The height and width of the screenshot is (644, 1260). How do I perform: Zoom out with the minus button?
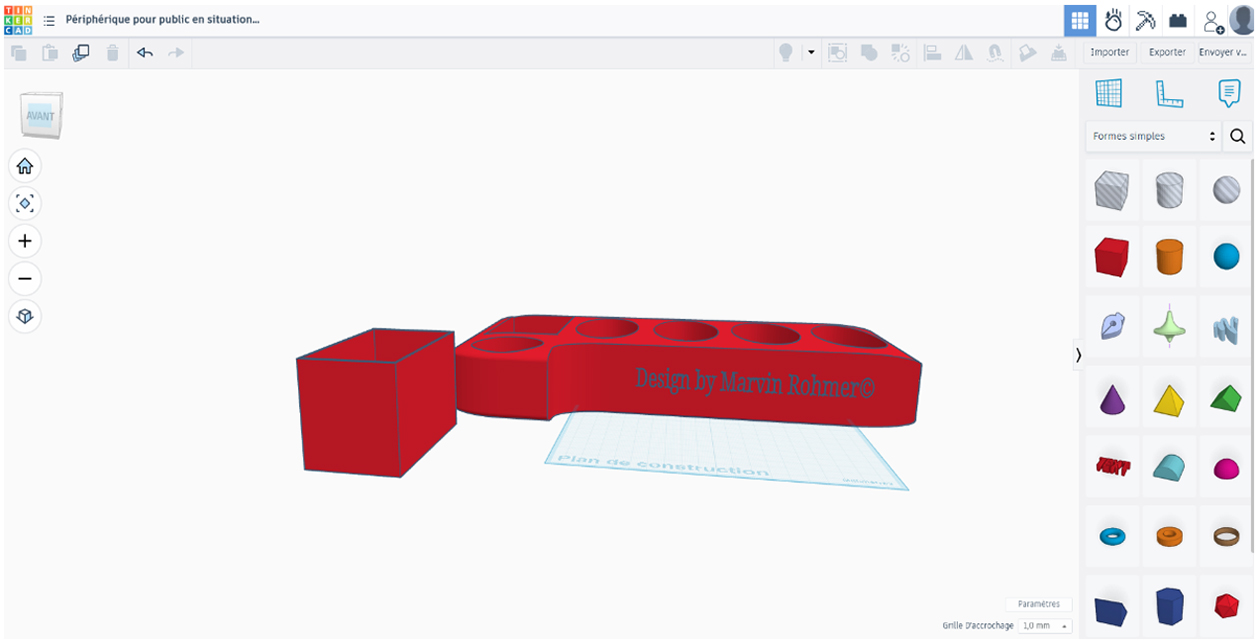[x=25, y=279]
